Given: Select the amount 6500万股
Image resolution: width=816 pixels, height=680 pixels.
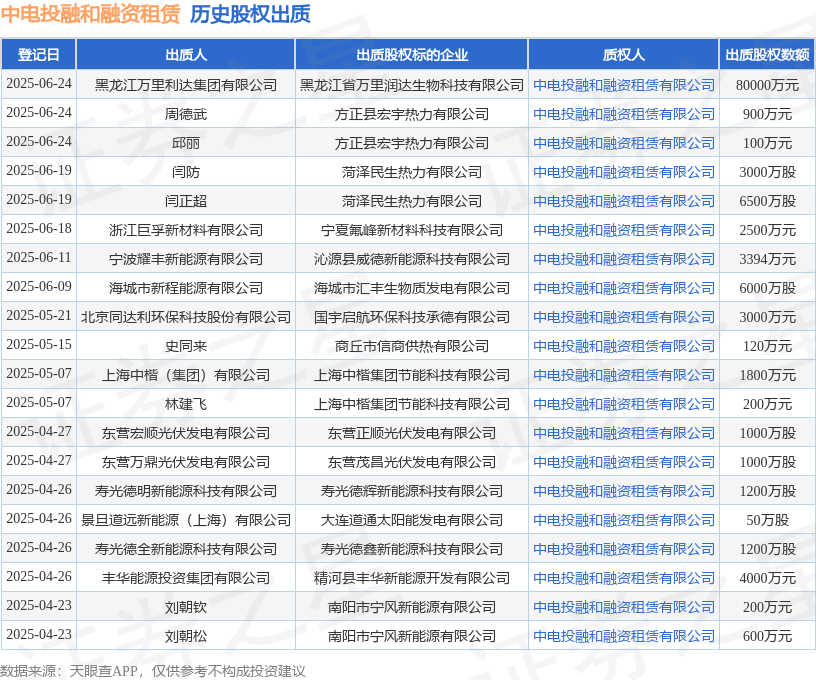Looking at the screenshot, I should click(x=768, y=201).
